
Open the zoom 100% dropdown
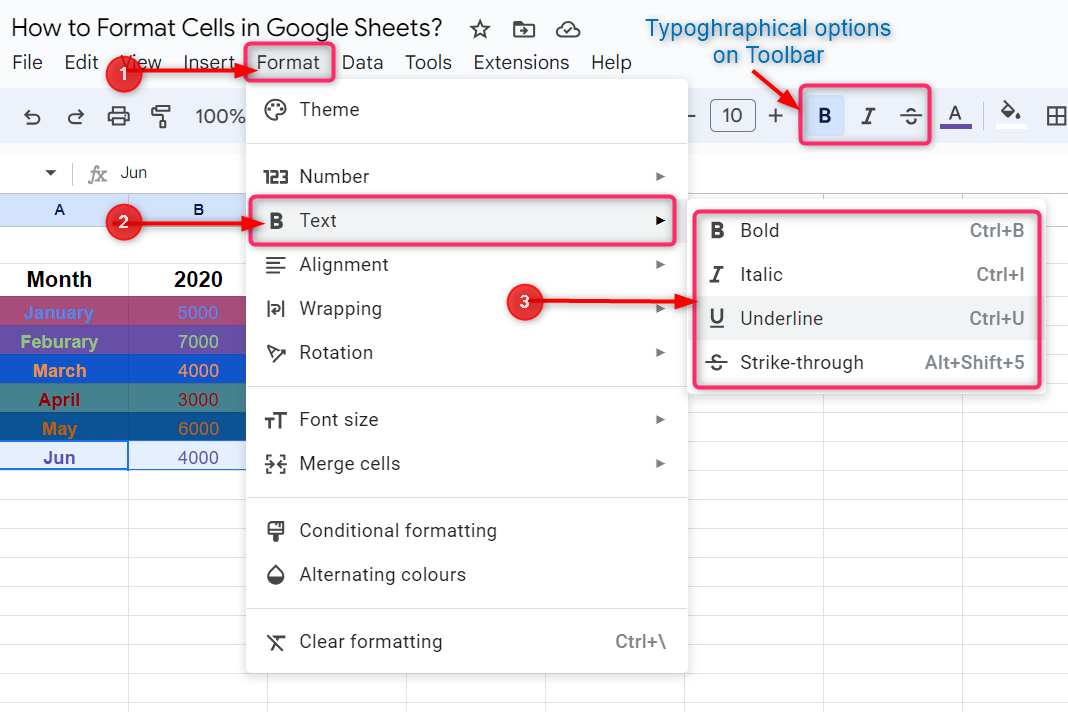220,117
